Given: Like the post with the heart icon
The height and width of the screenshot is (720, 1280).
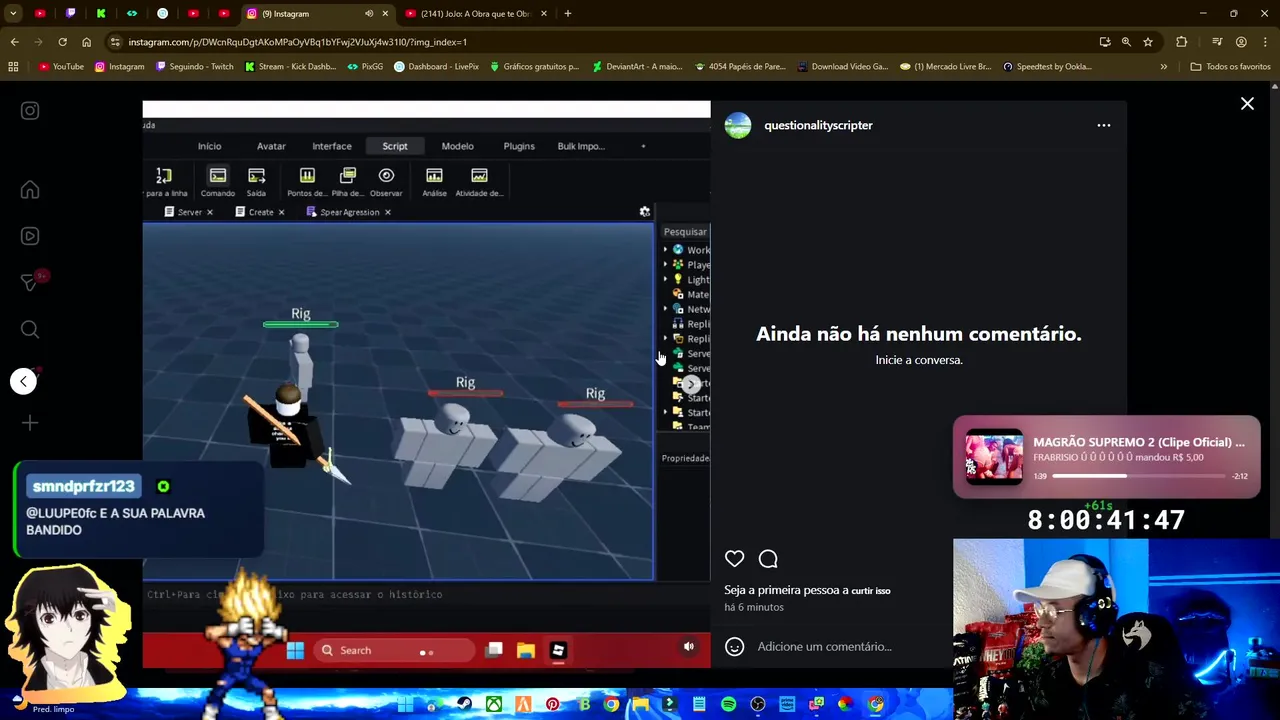Looking at the screenshot, I should (735, 559).
